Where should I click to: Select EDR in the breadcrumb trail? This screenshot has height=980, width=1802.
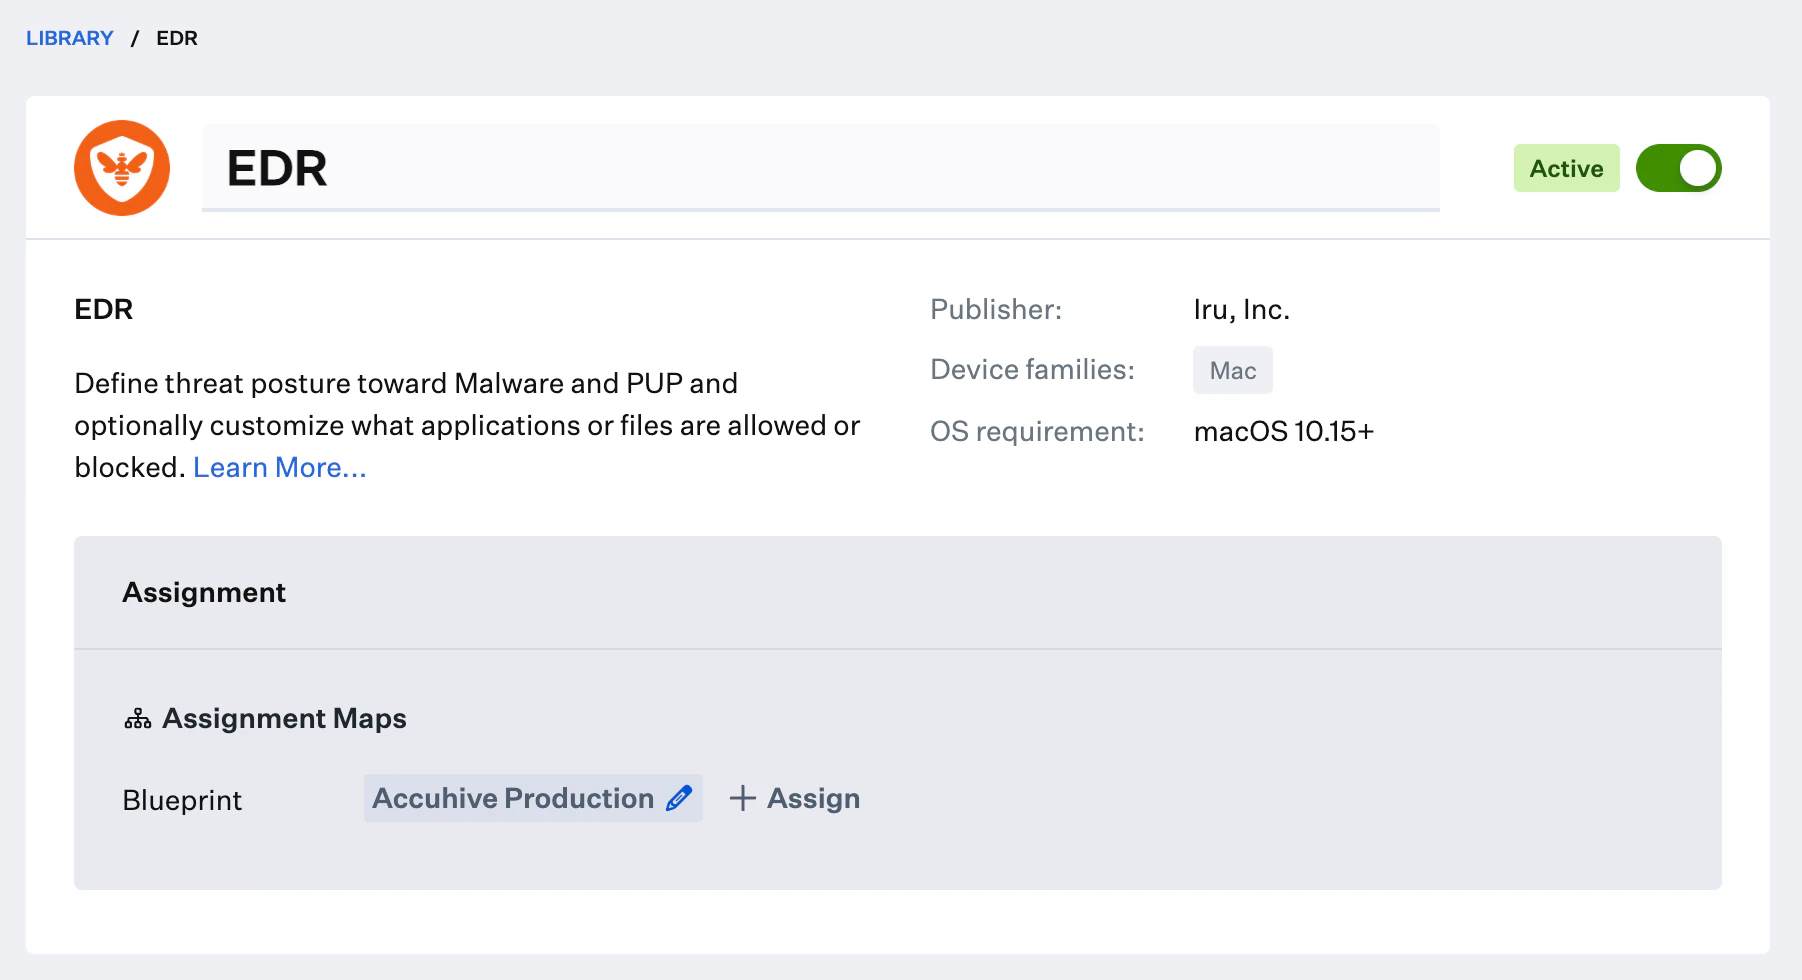pos(176,38)
